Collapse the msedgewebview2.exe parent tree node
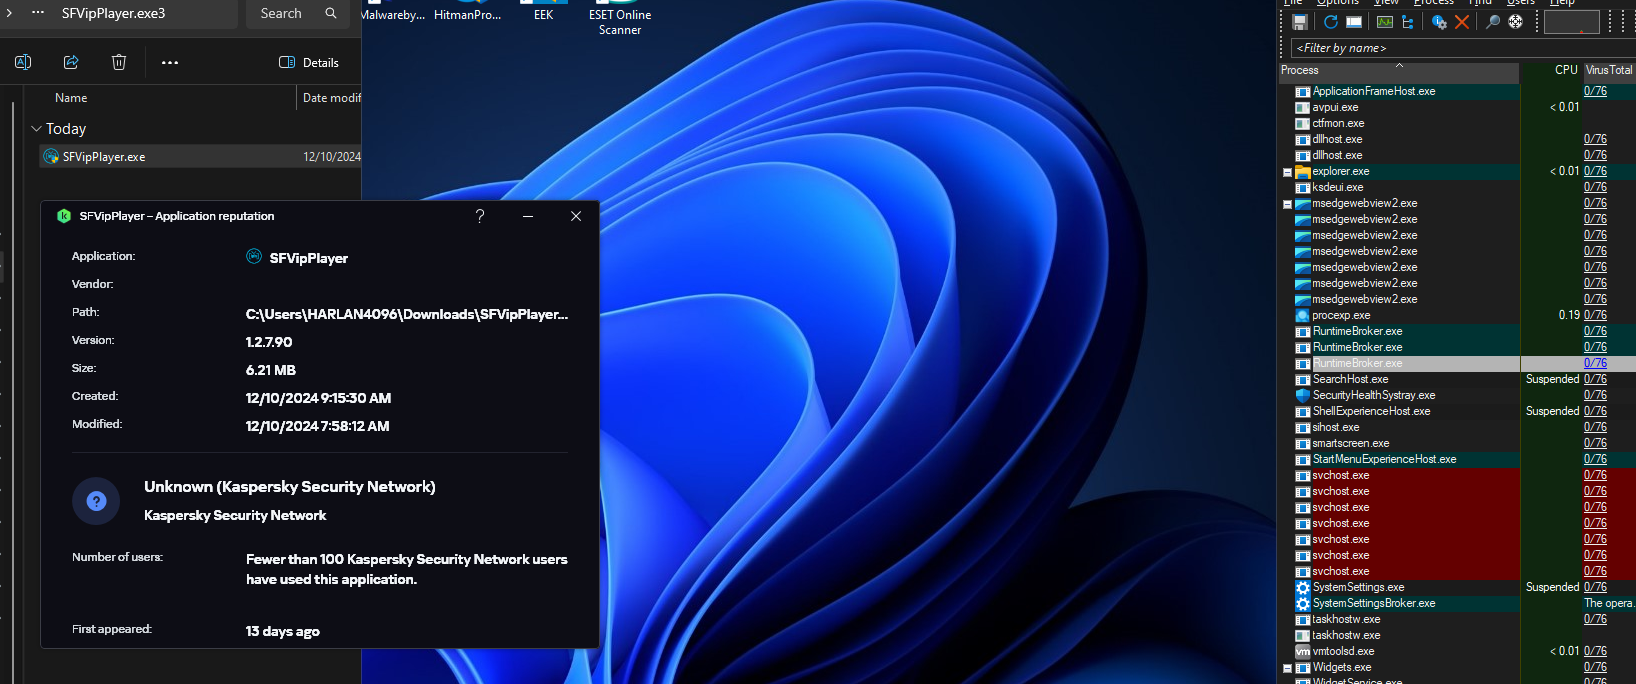 point(1287,204)
